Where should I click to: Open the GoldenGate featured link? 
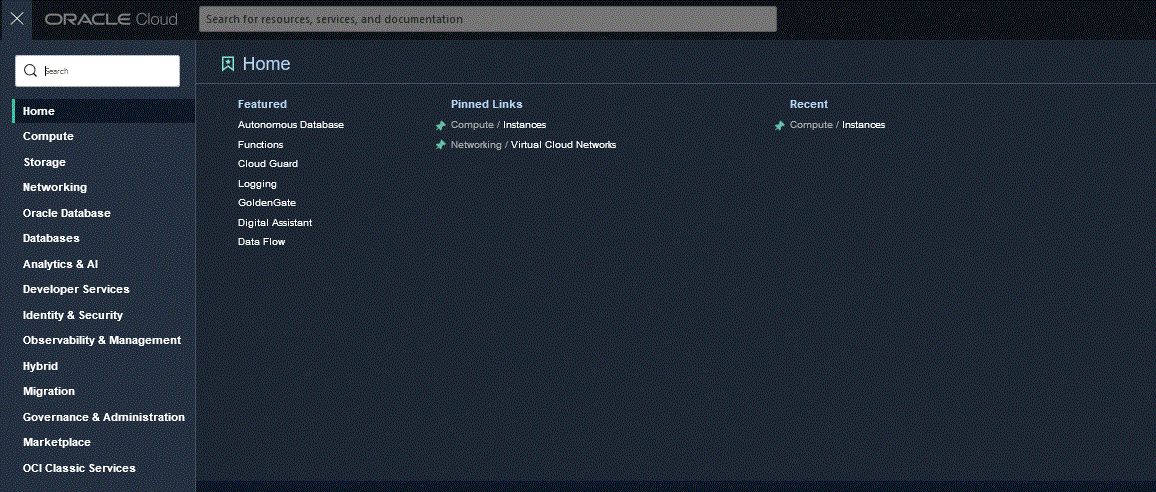(266, 203)
